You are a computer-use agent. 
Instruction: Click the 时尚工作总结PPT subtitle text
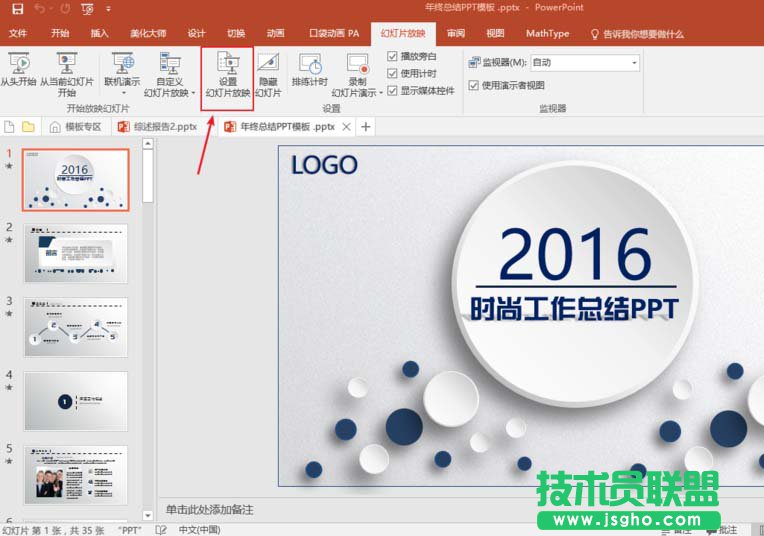coord(574,309)
